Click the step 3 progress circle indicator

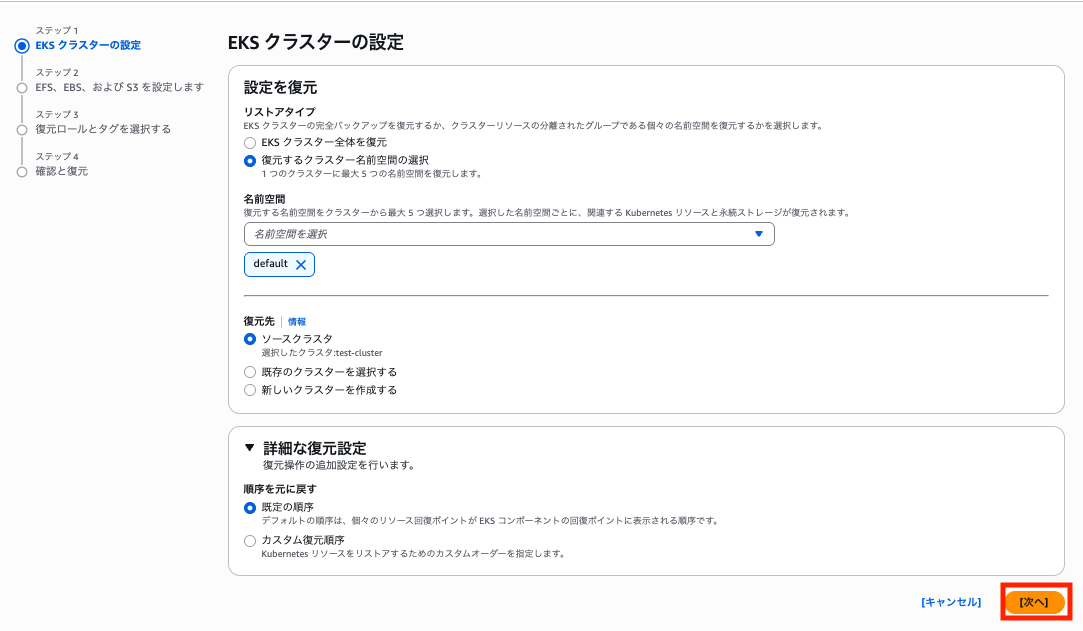coord(24,129)
